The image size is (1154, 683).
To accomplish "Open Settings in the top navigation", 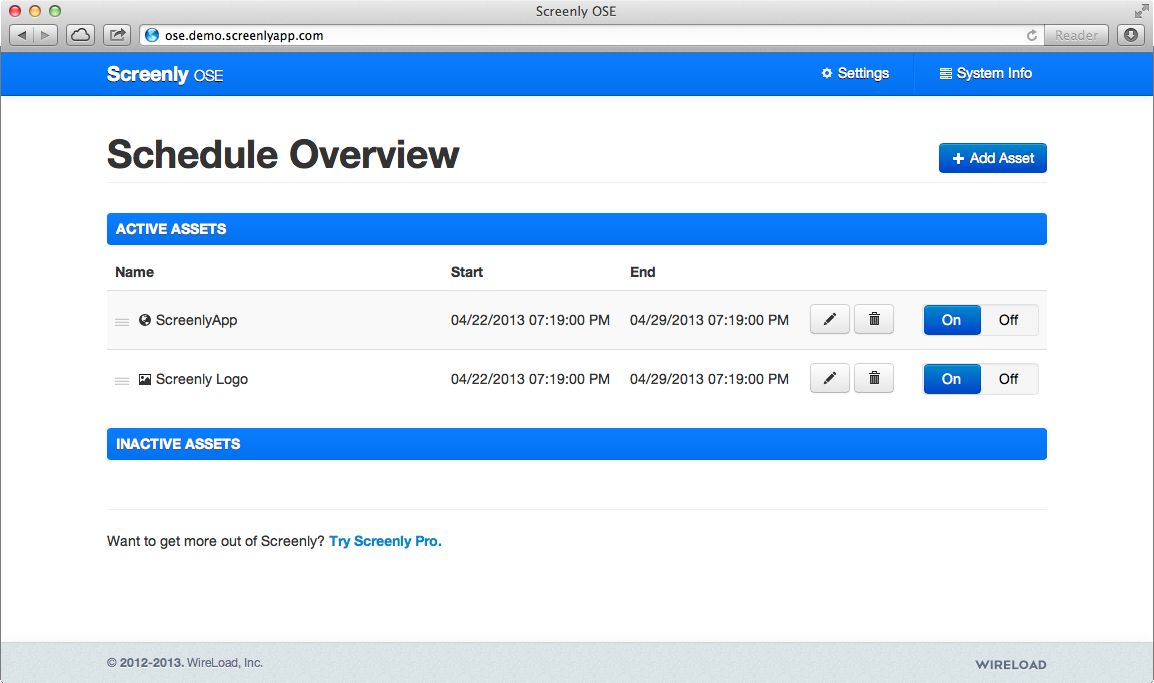I will tap(855, 73).
